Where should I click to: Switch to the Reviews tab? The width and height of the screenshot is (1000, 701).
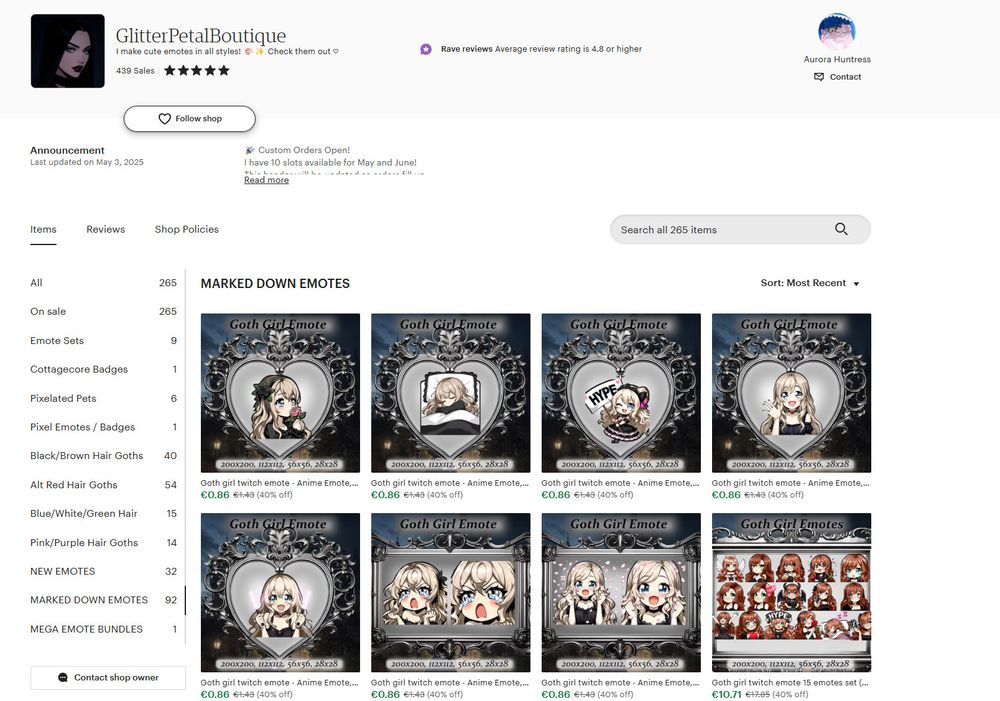(106, 230)
